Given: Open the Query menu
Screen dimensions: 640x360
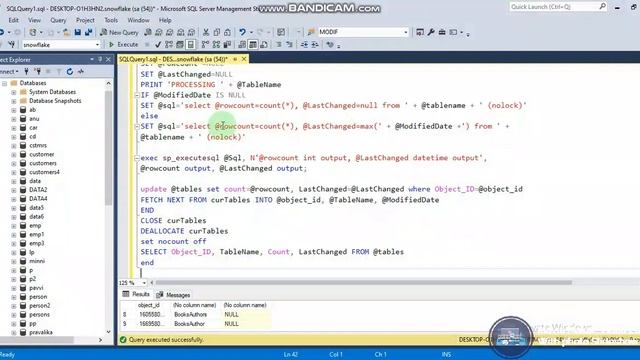Looking at the screenshot, I should click(58, 20).
